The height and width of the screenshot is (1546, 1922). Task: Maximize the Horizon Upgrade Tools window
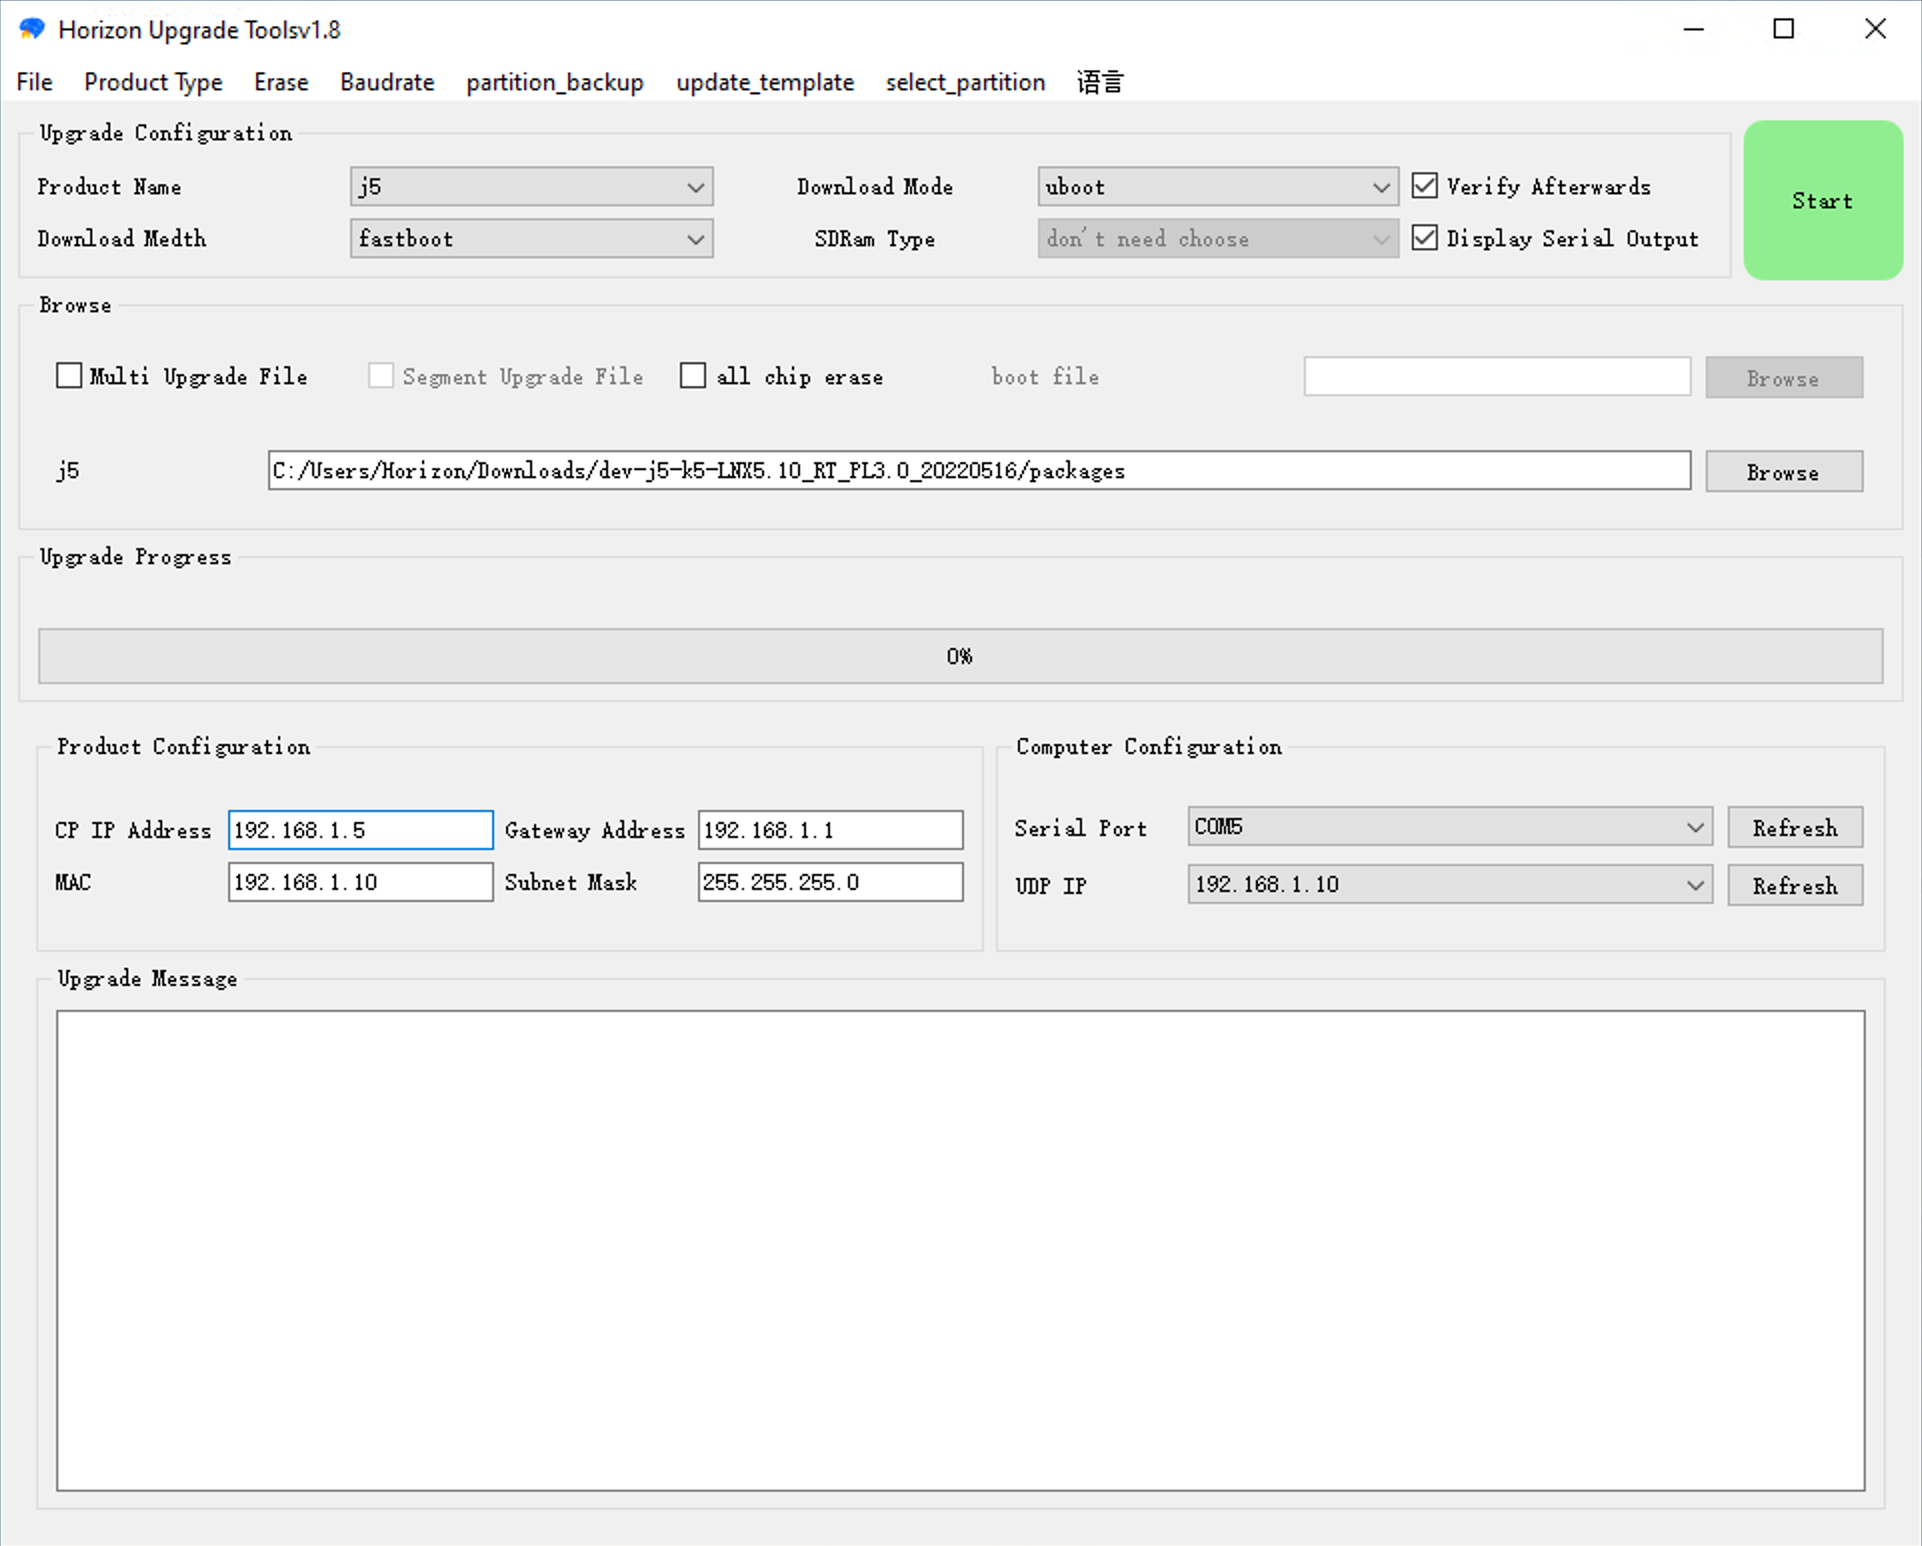tap(1784, 29)
